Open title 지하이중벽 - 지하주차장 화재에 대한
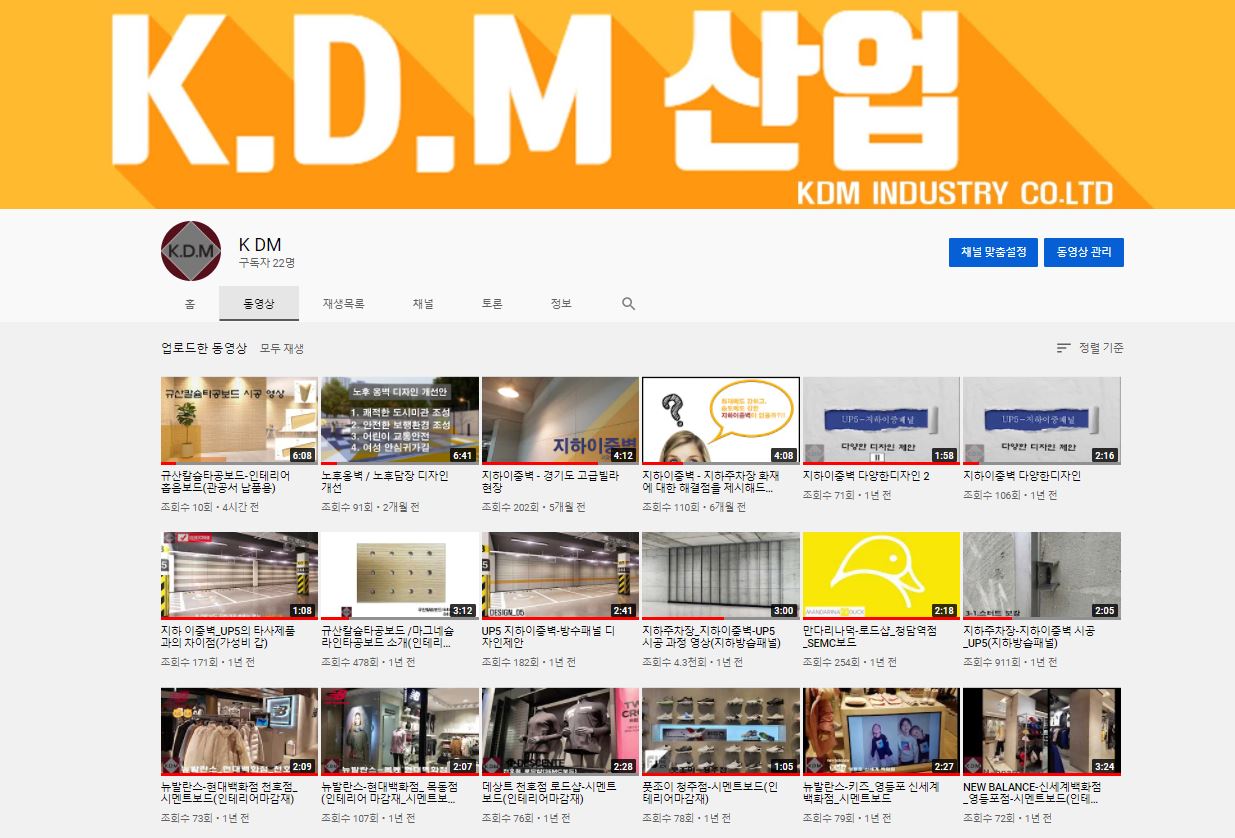The width and height of the screenshot is (1235, 838). (x=712, y=482)
